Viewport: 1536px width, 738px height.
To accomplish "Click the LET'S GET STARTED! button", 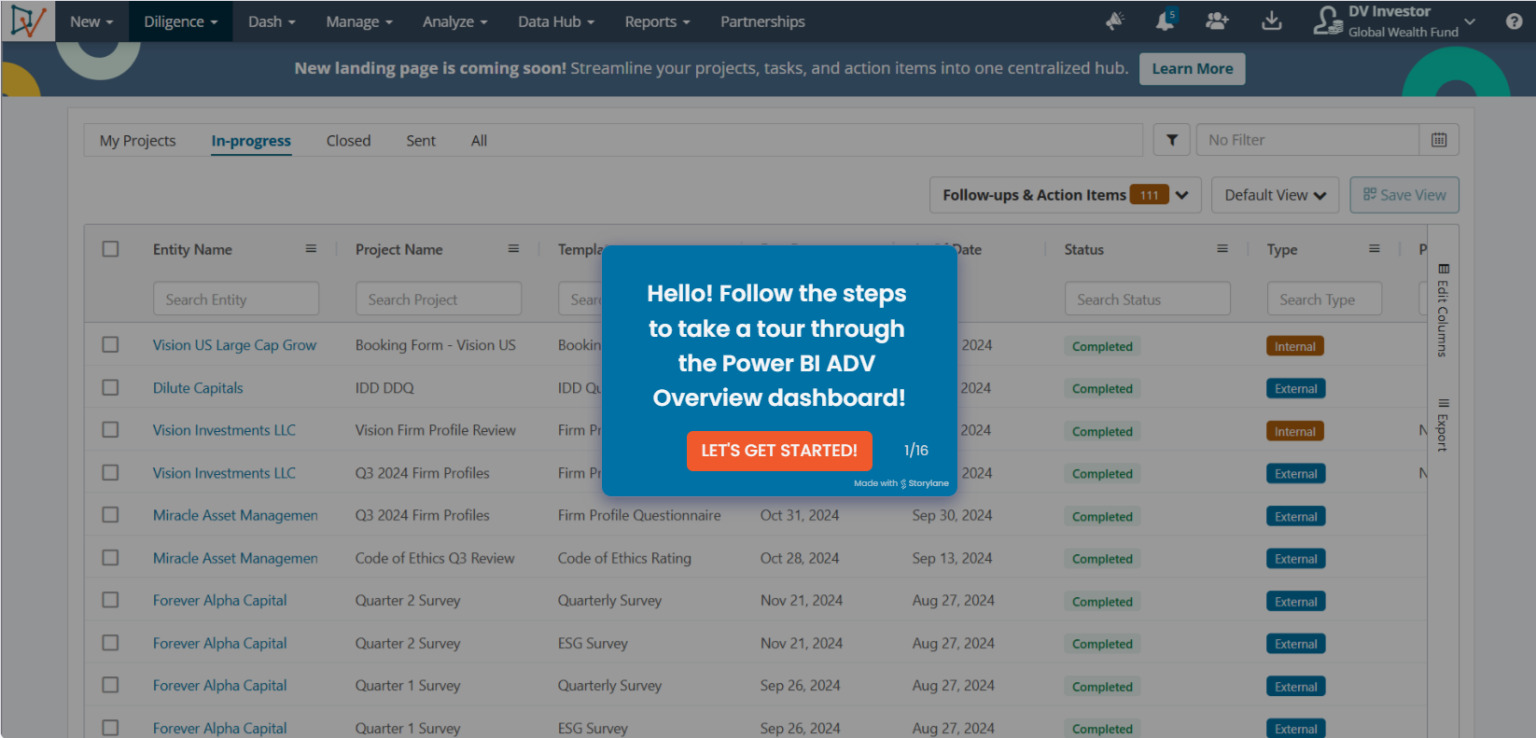I will pyautogui.click(x=779, y=451).
